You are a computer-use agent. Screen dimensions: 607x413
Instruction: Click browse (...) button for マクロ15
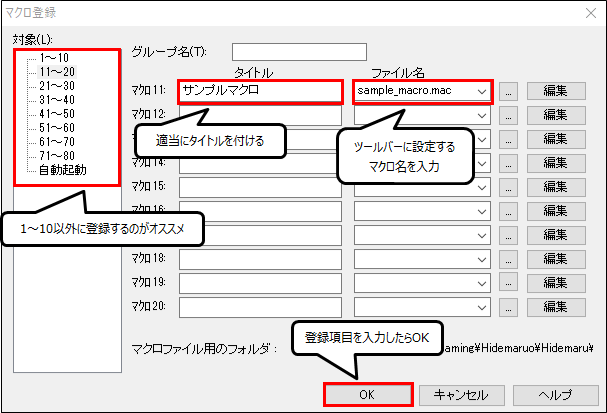[x=508, y=188]
